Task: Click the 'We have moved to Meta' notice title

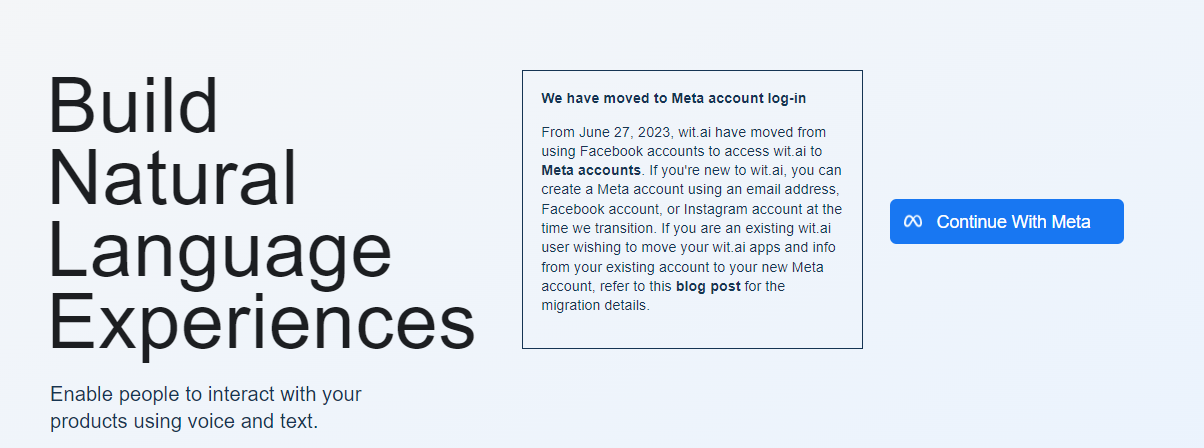Action: click(673, 98)
